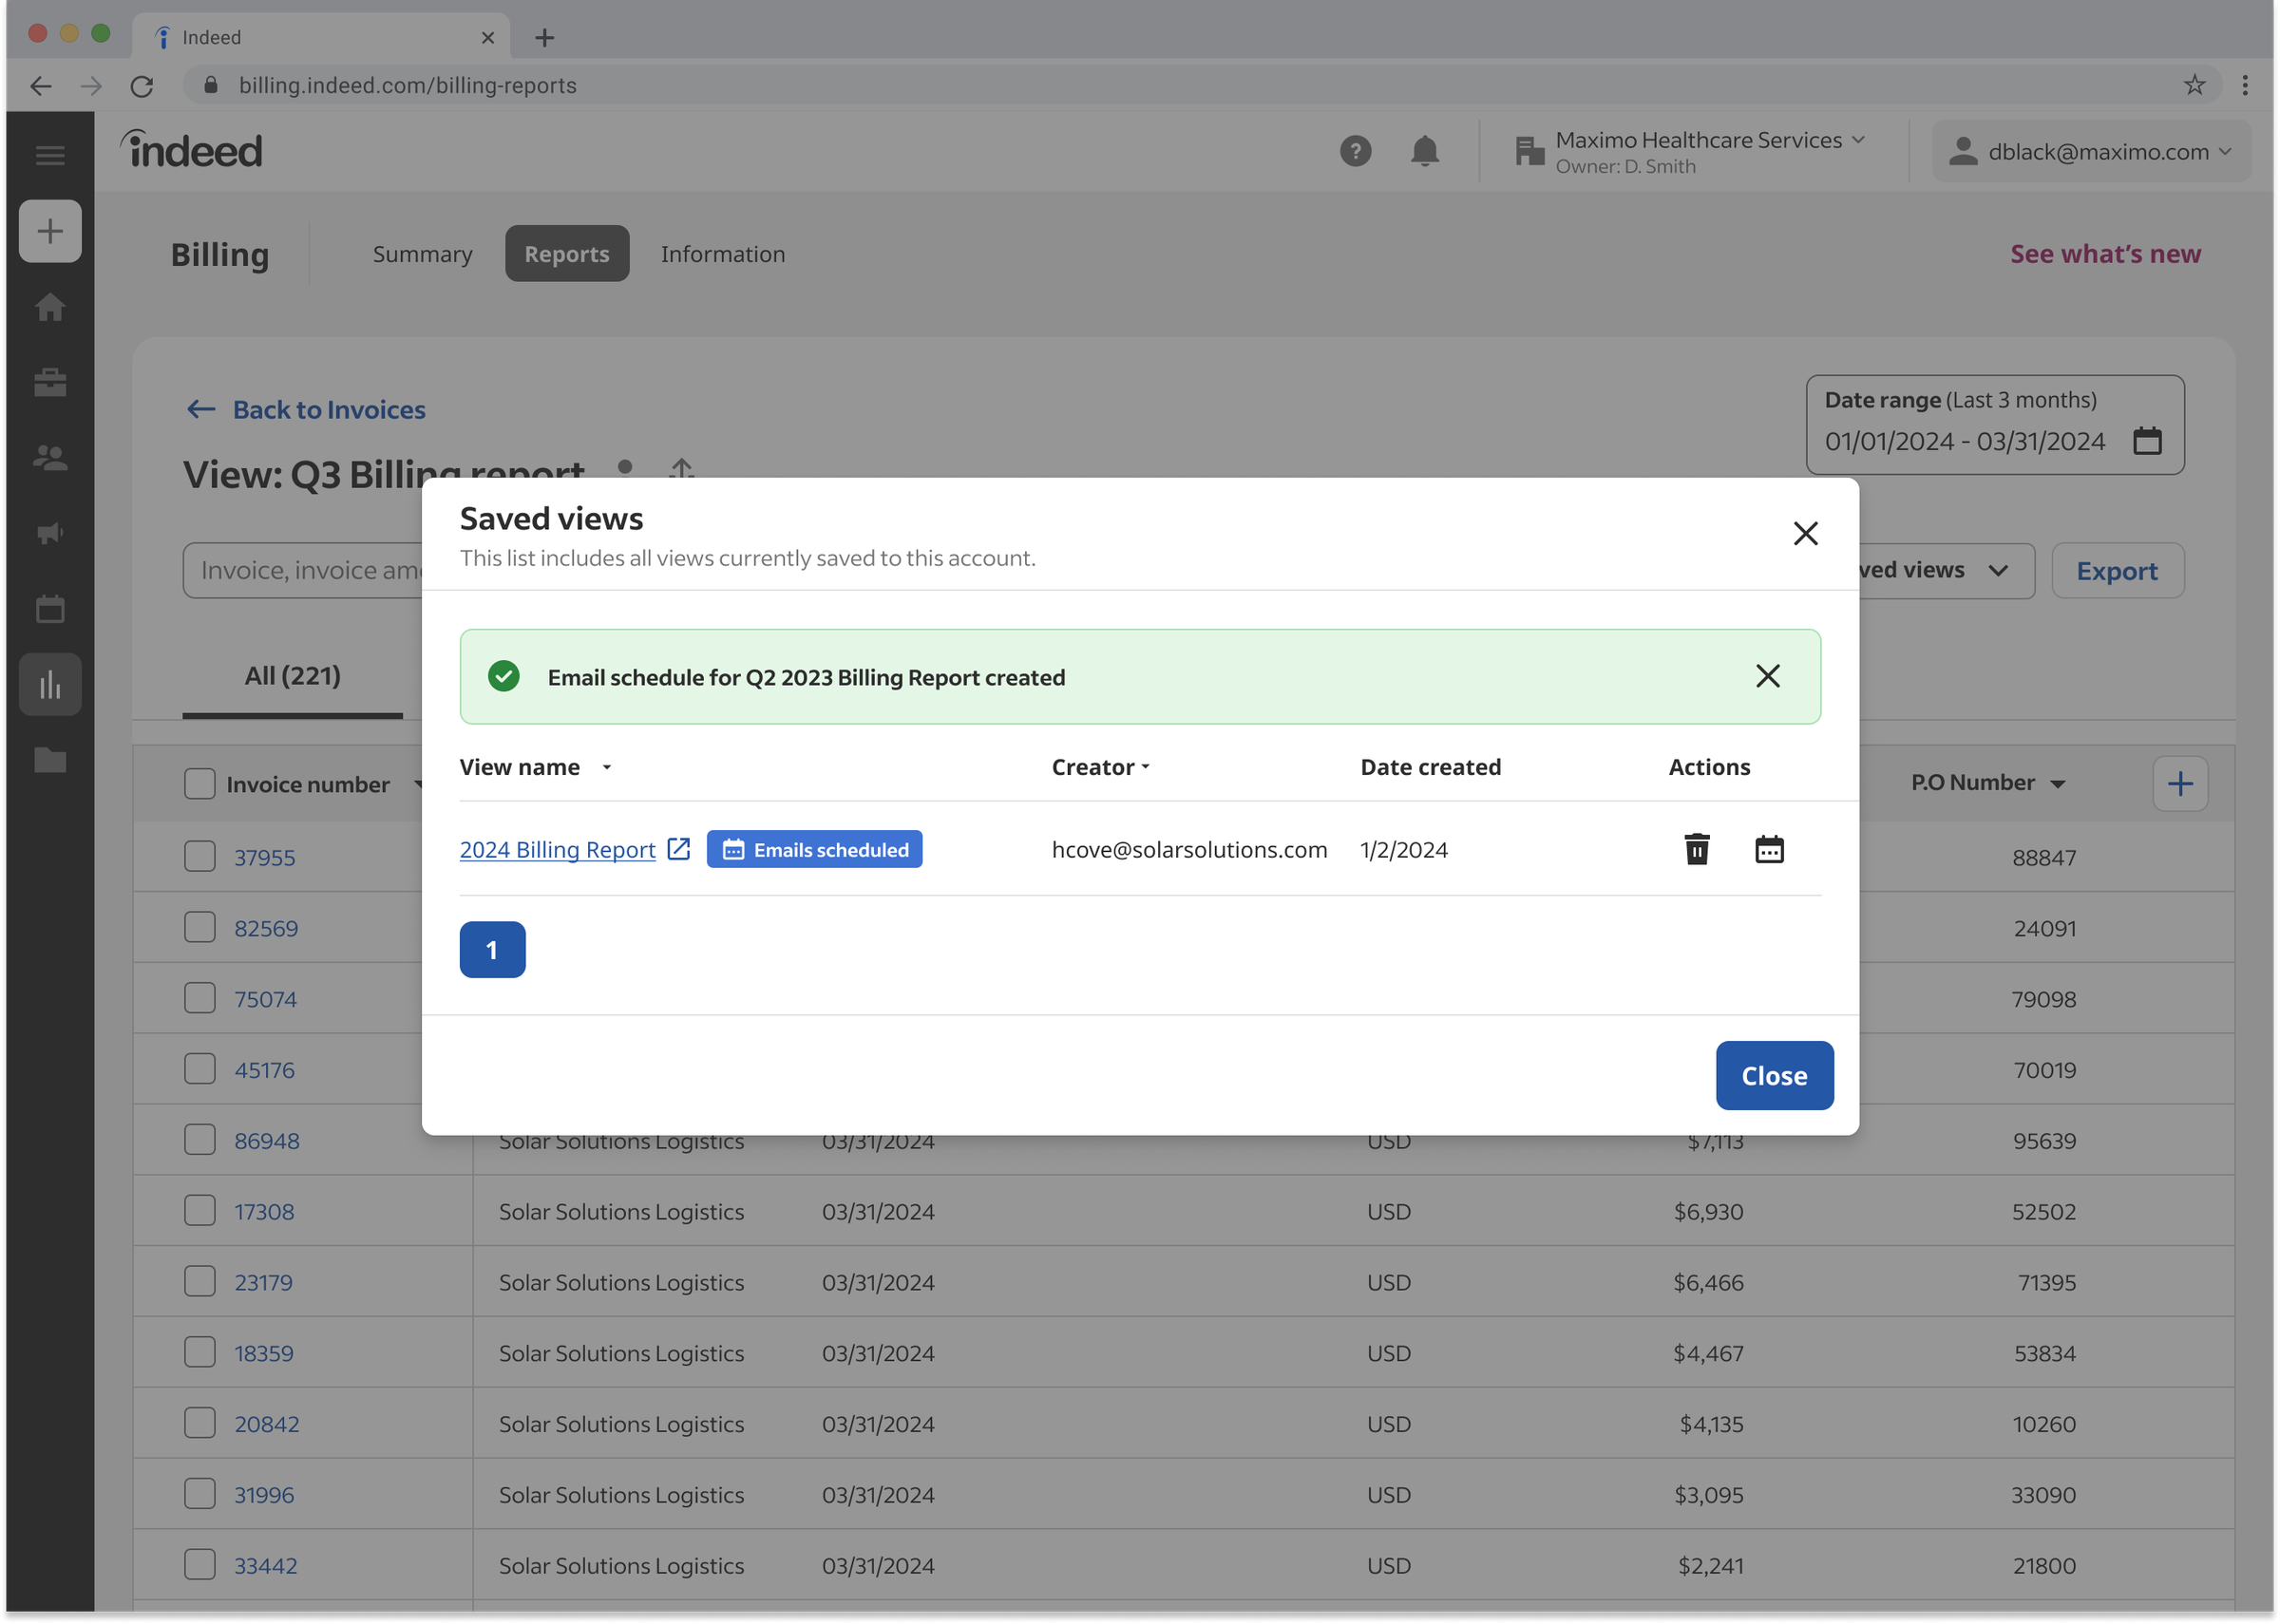Select the Reports tab
The height and width of the screenshot is (1624, 2280).
coord(566,254)
